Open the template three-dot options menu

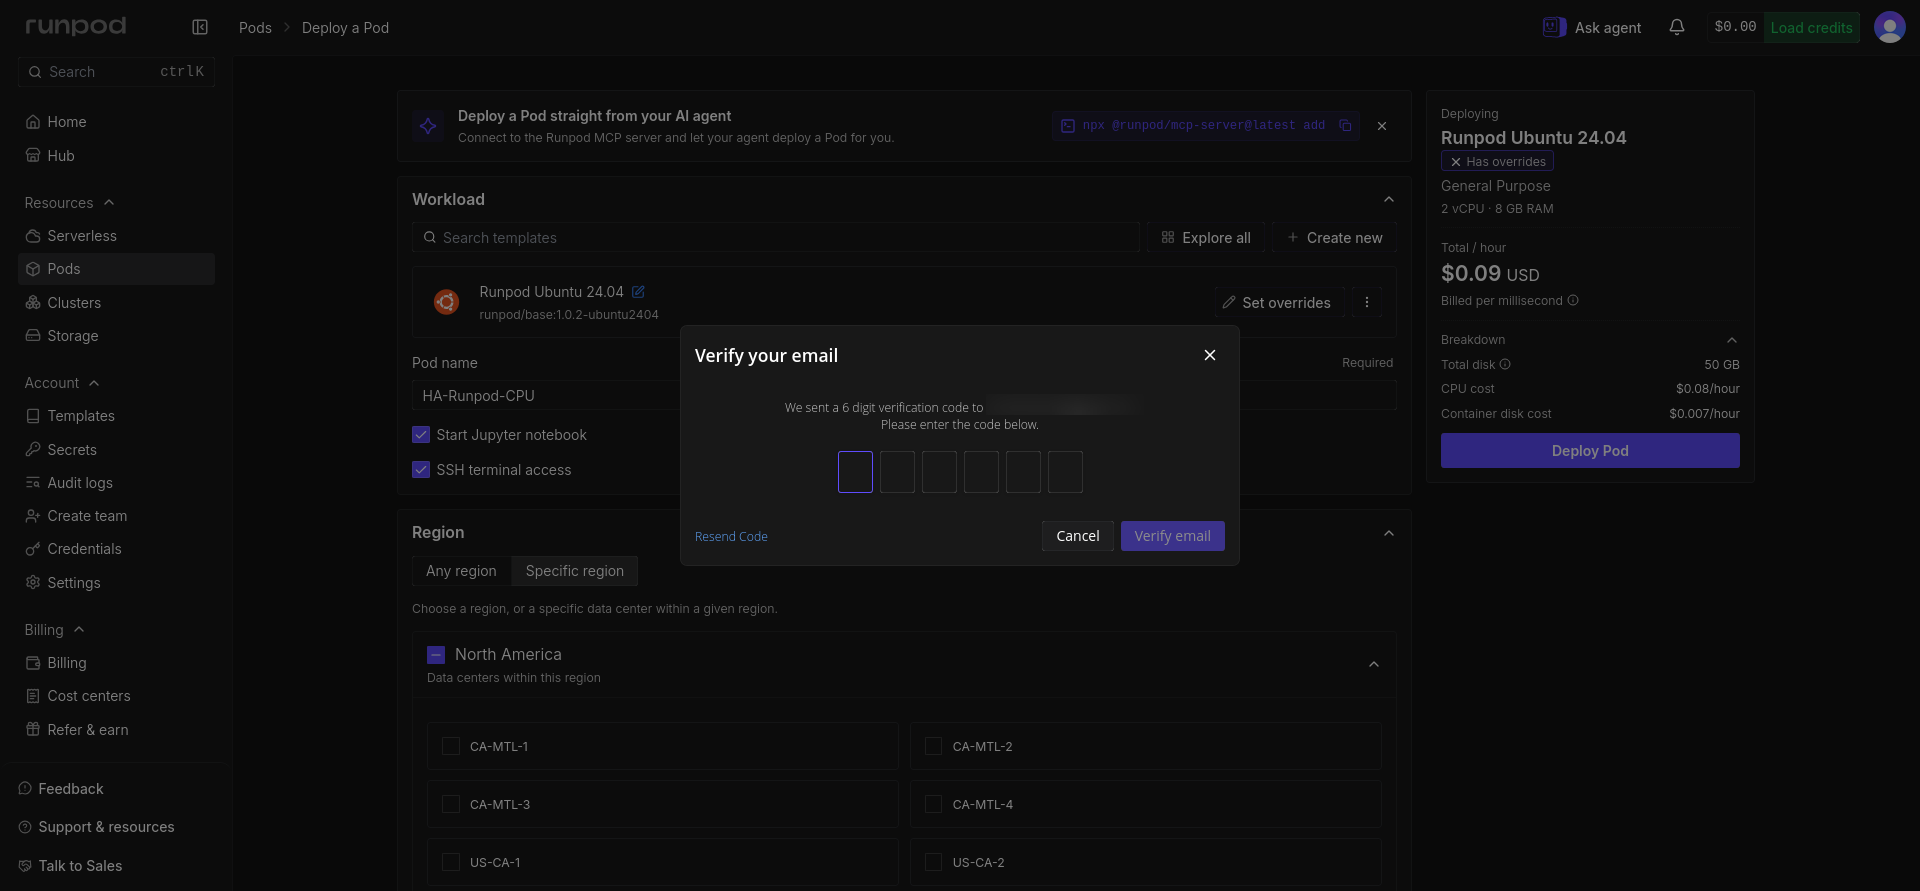pos(1367,302)
